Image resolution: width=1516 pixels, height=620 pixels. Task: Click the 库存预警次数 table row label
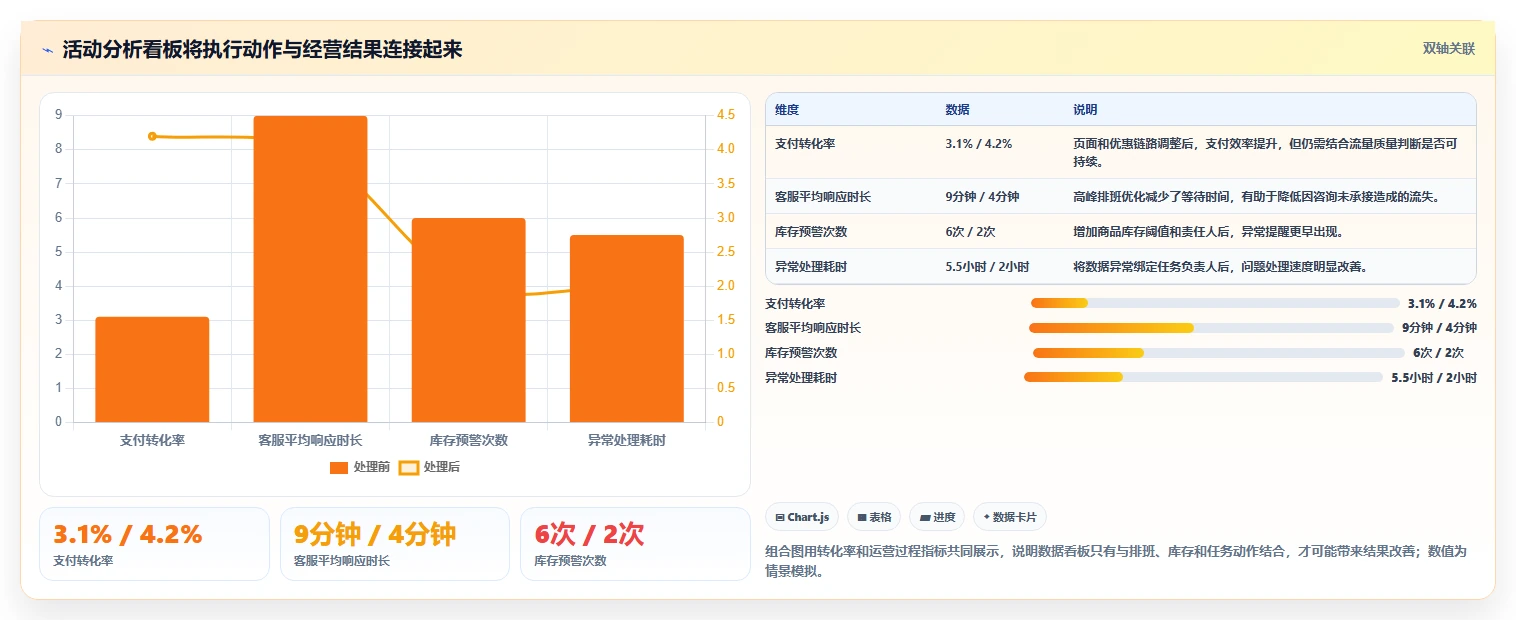pyautogui.click(x=811, y=231)
